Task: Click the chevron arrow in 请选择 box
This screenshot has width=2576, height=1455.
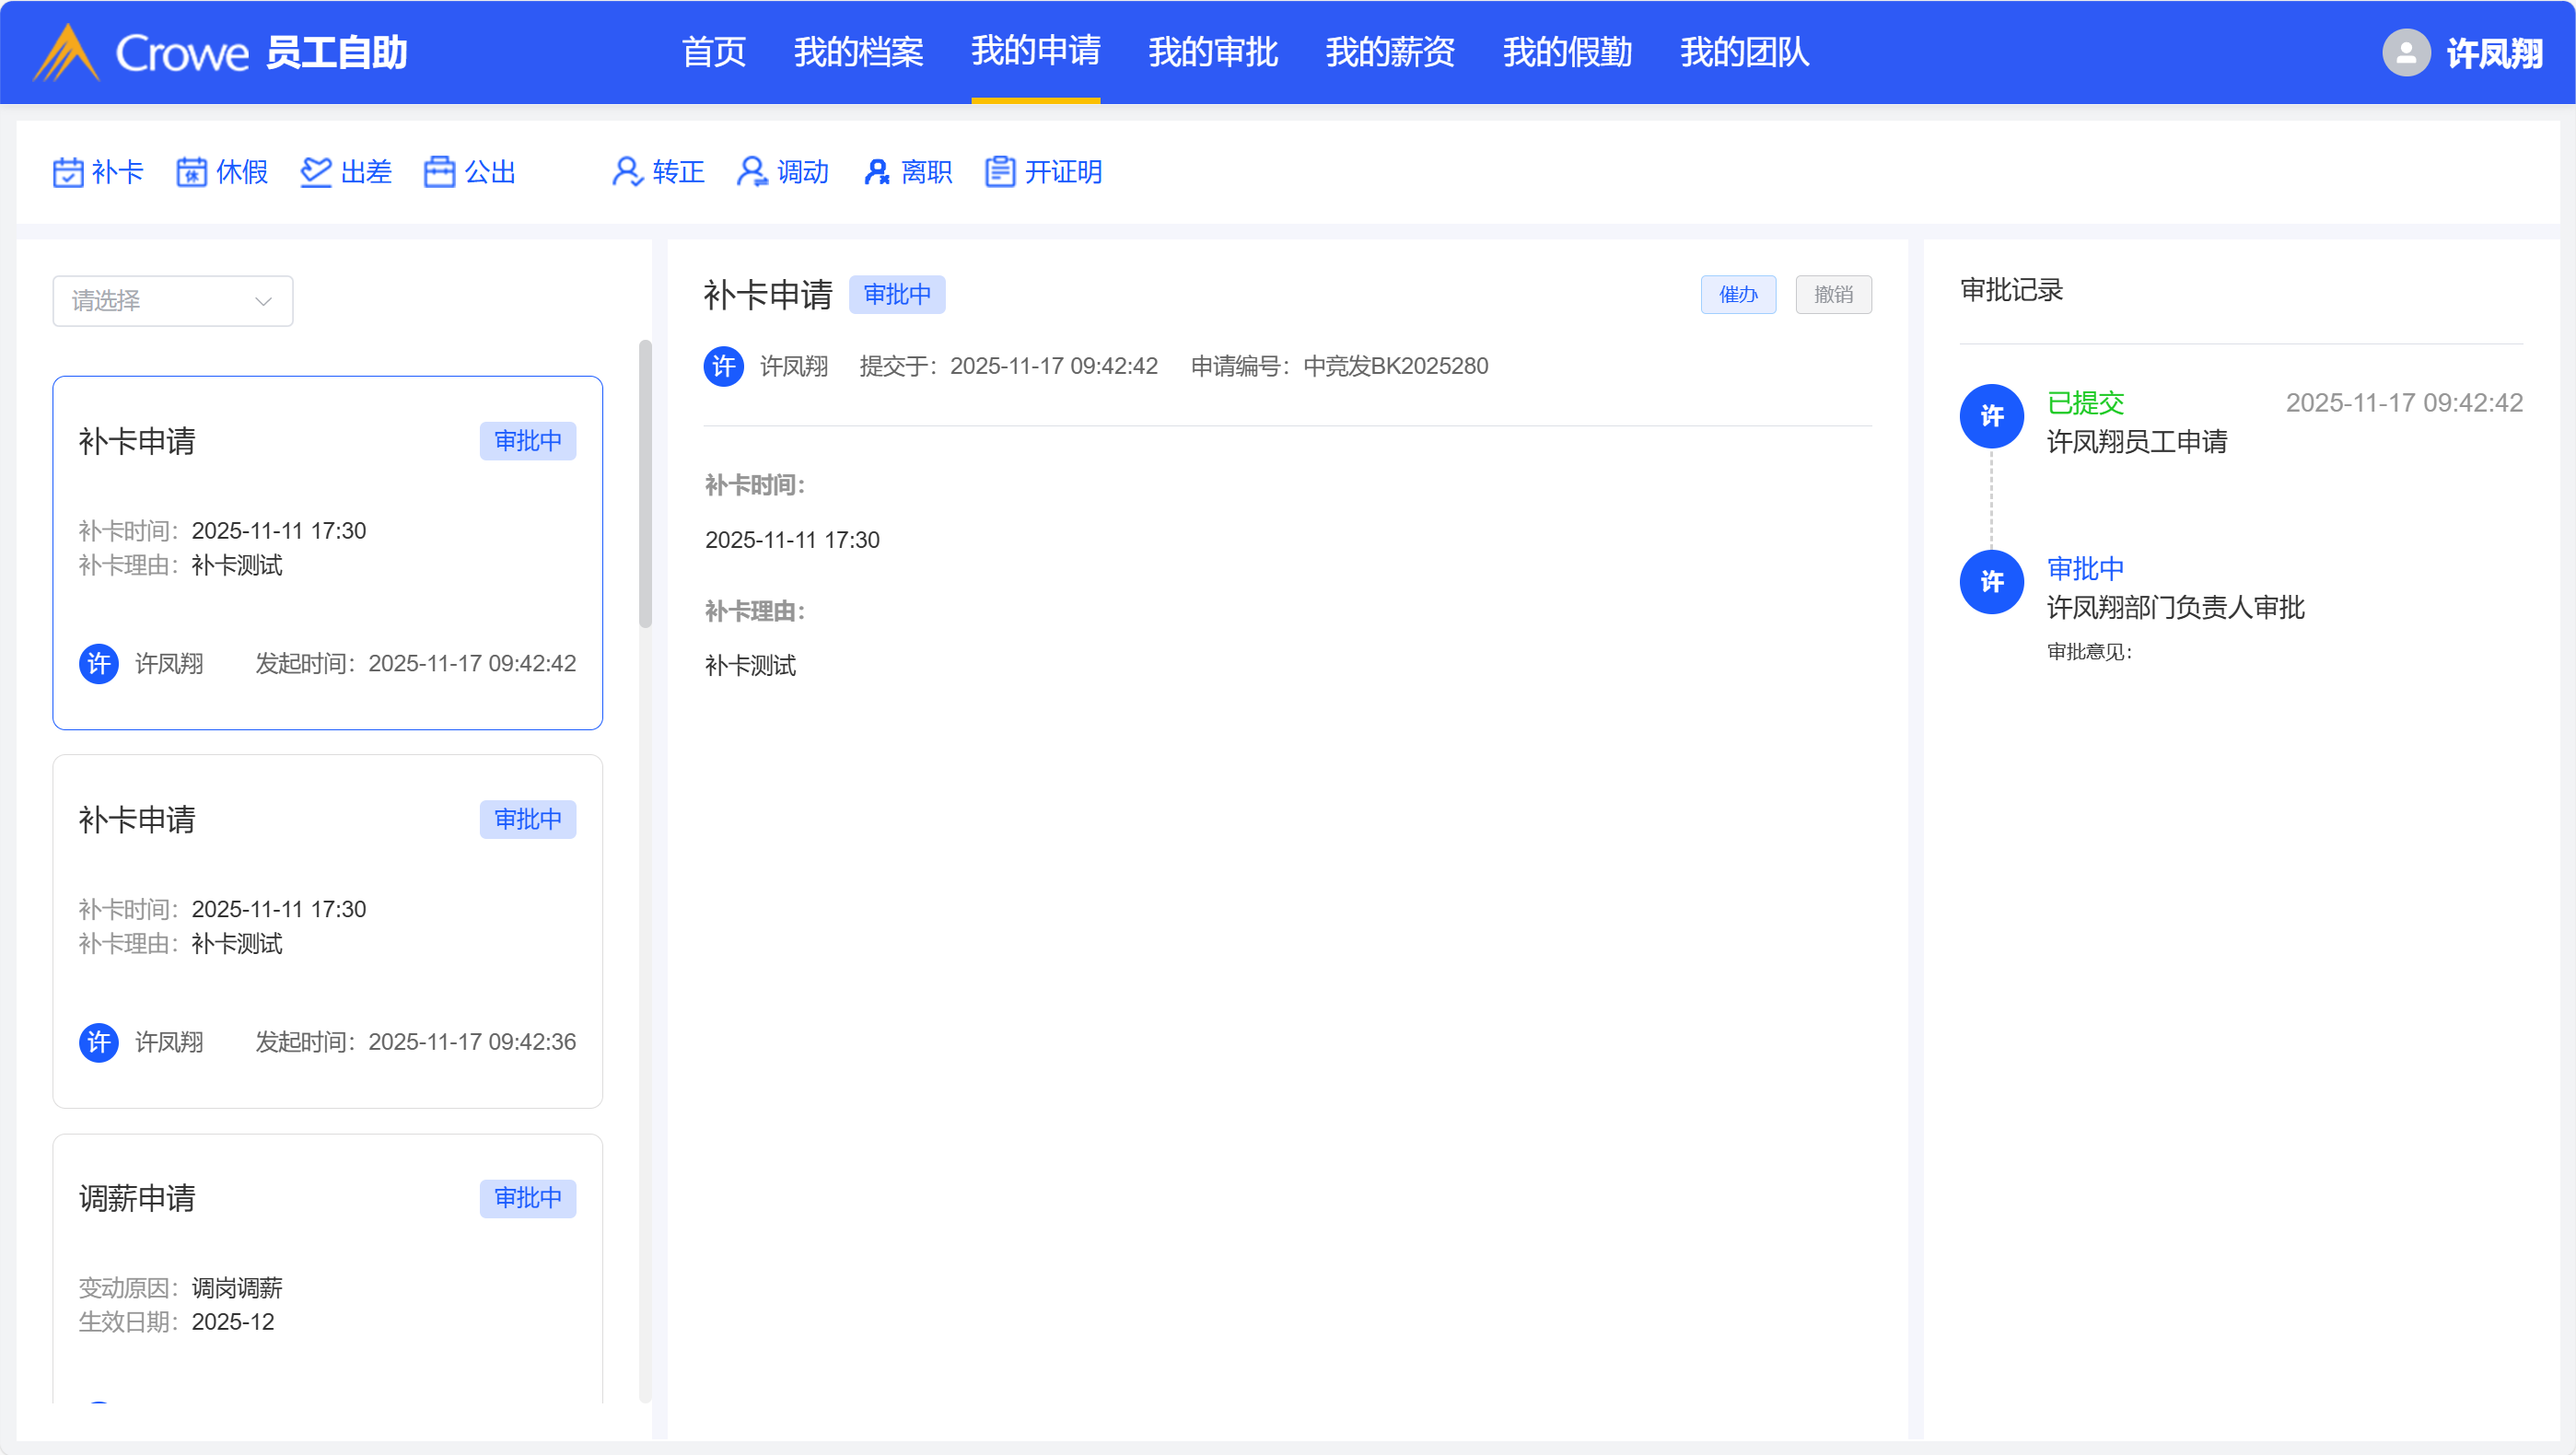Action: pyautogui.click(x=263, y=301)
